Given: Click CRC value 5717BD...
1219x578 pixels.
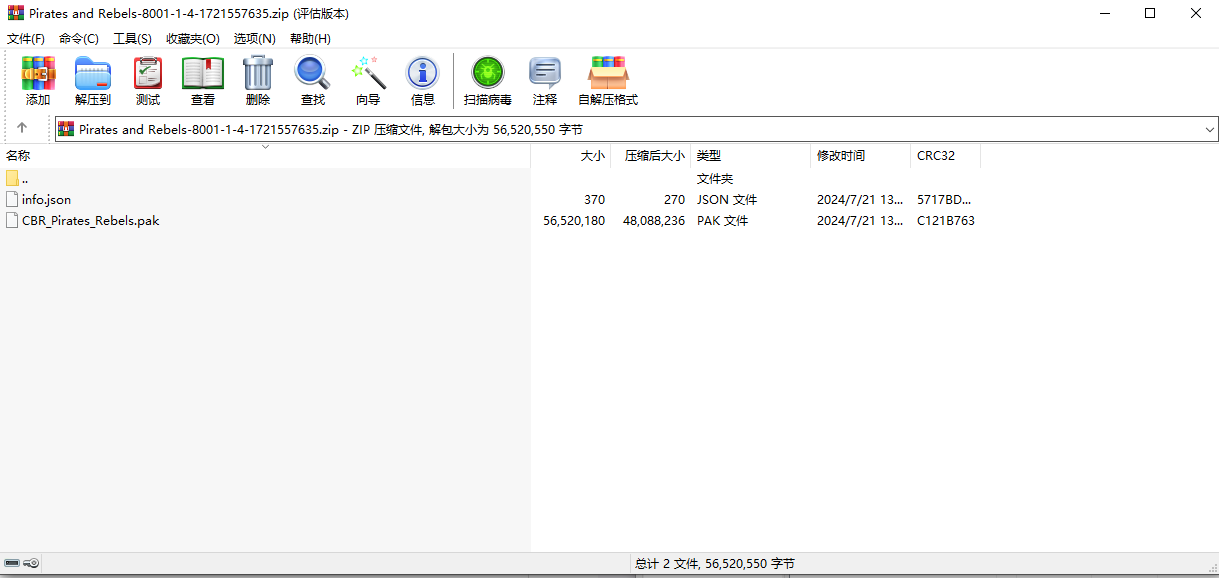Looking at the screenshot, I should tap(944, 199).
